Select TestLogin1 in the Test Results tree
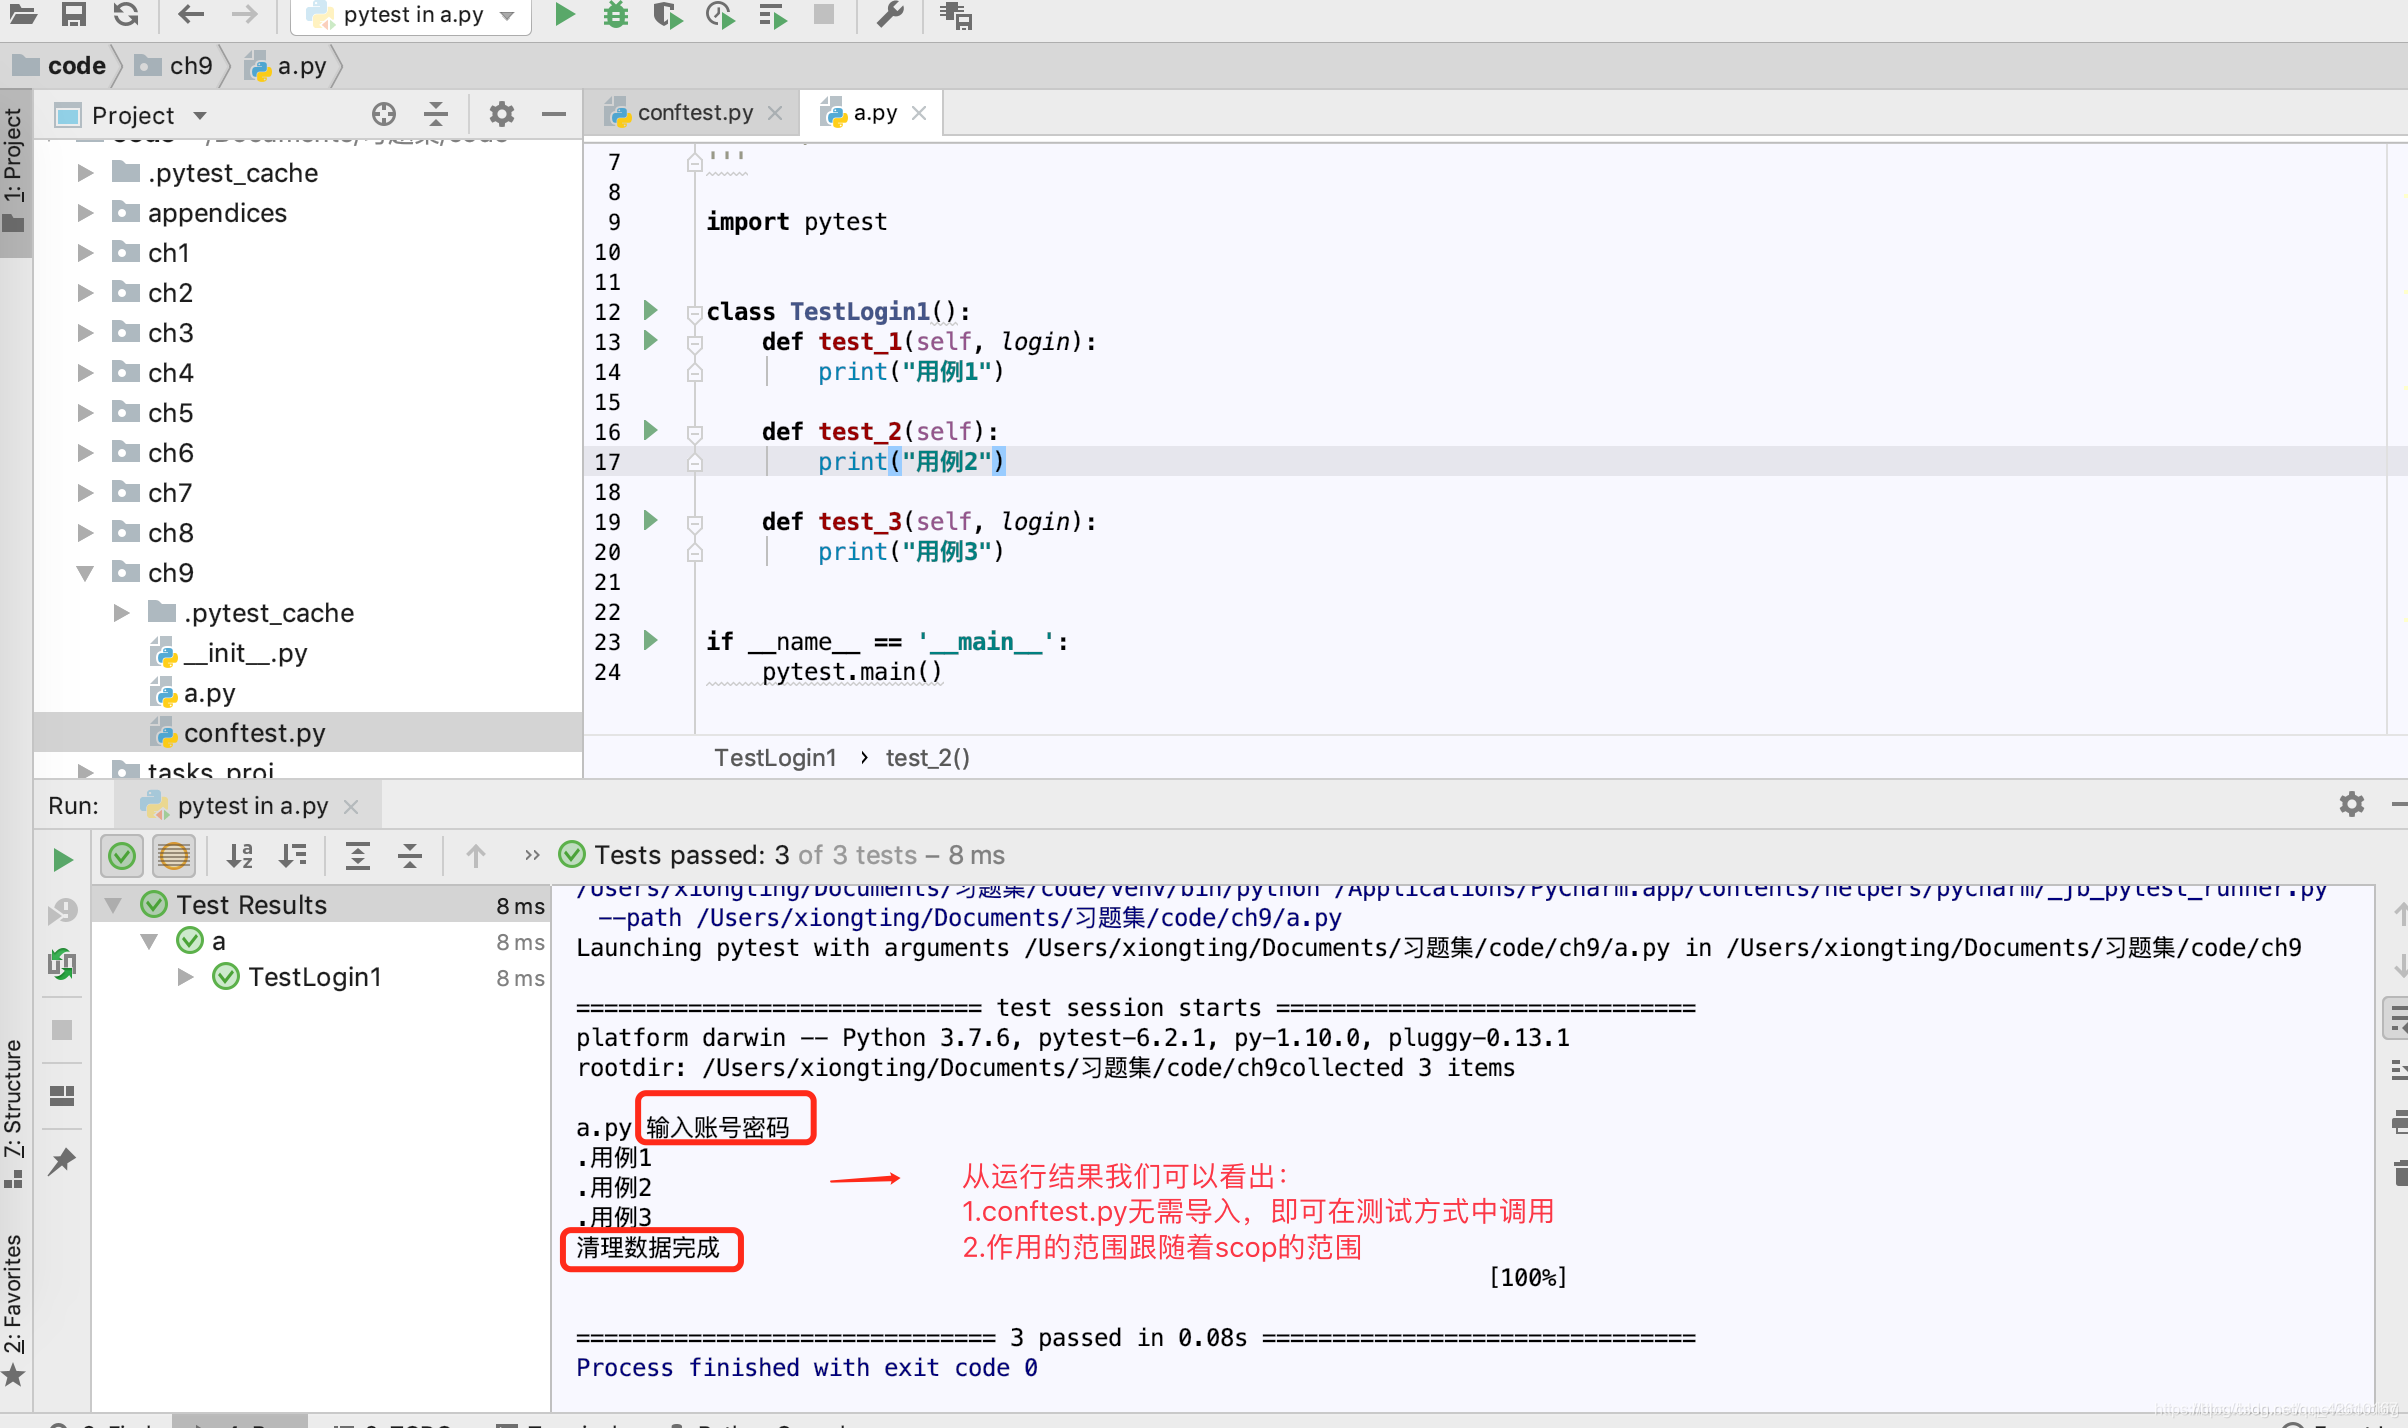The height and width of the screenshot is (1428, 2408). click(315, 977)
